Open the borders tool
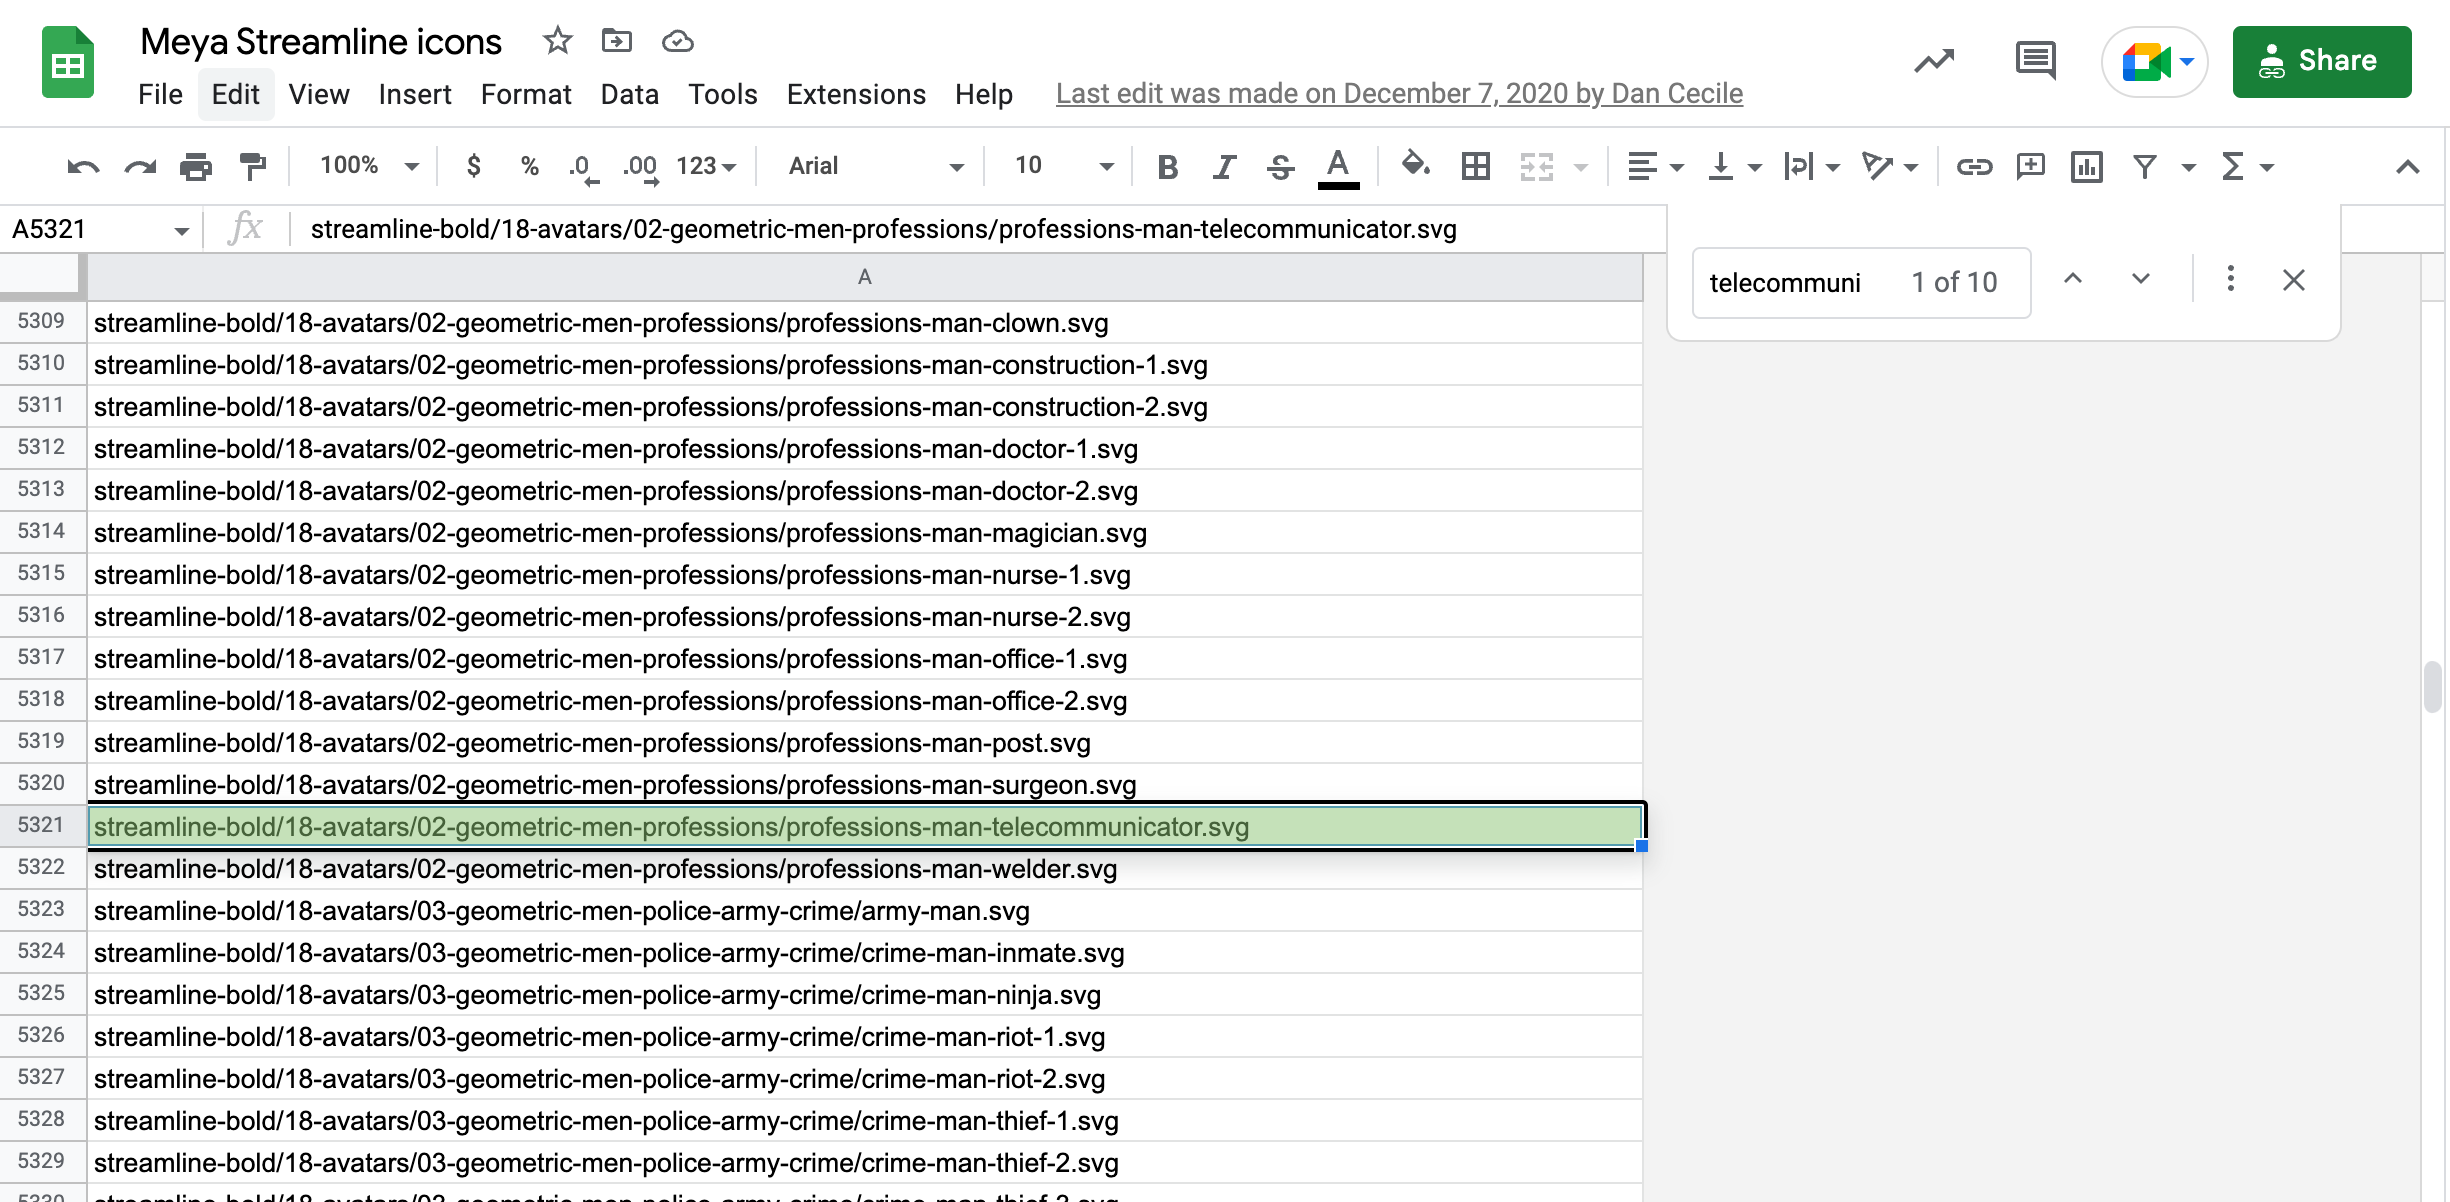Screen dimensions: 2450x1202 click(x=1475, y=166)
